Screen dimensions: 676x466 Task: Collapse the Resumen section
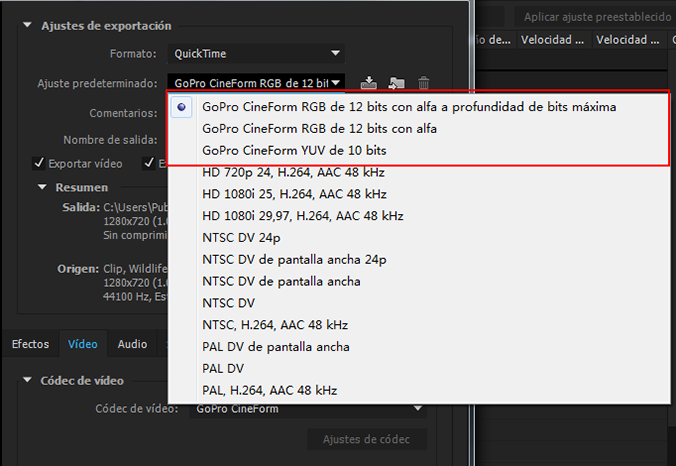42,187
